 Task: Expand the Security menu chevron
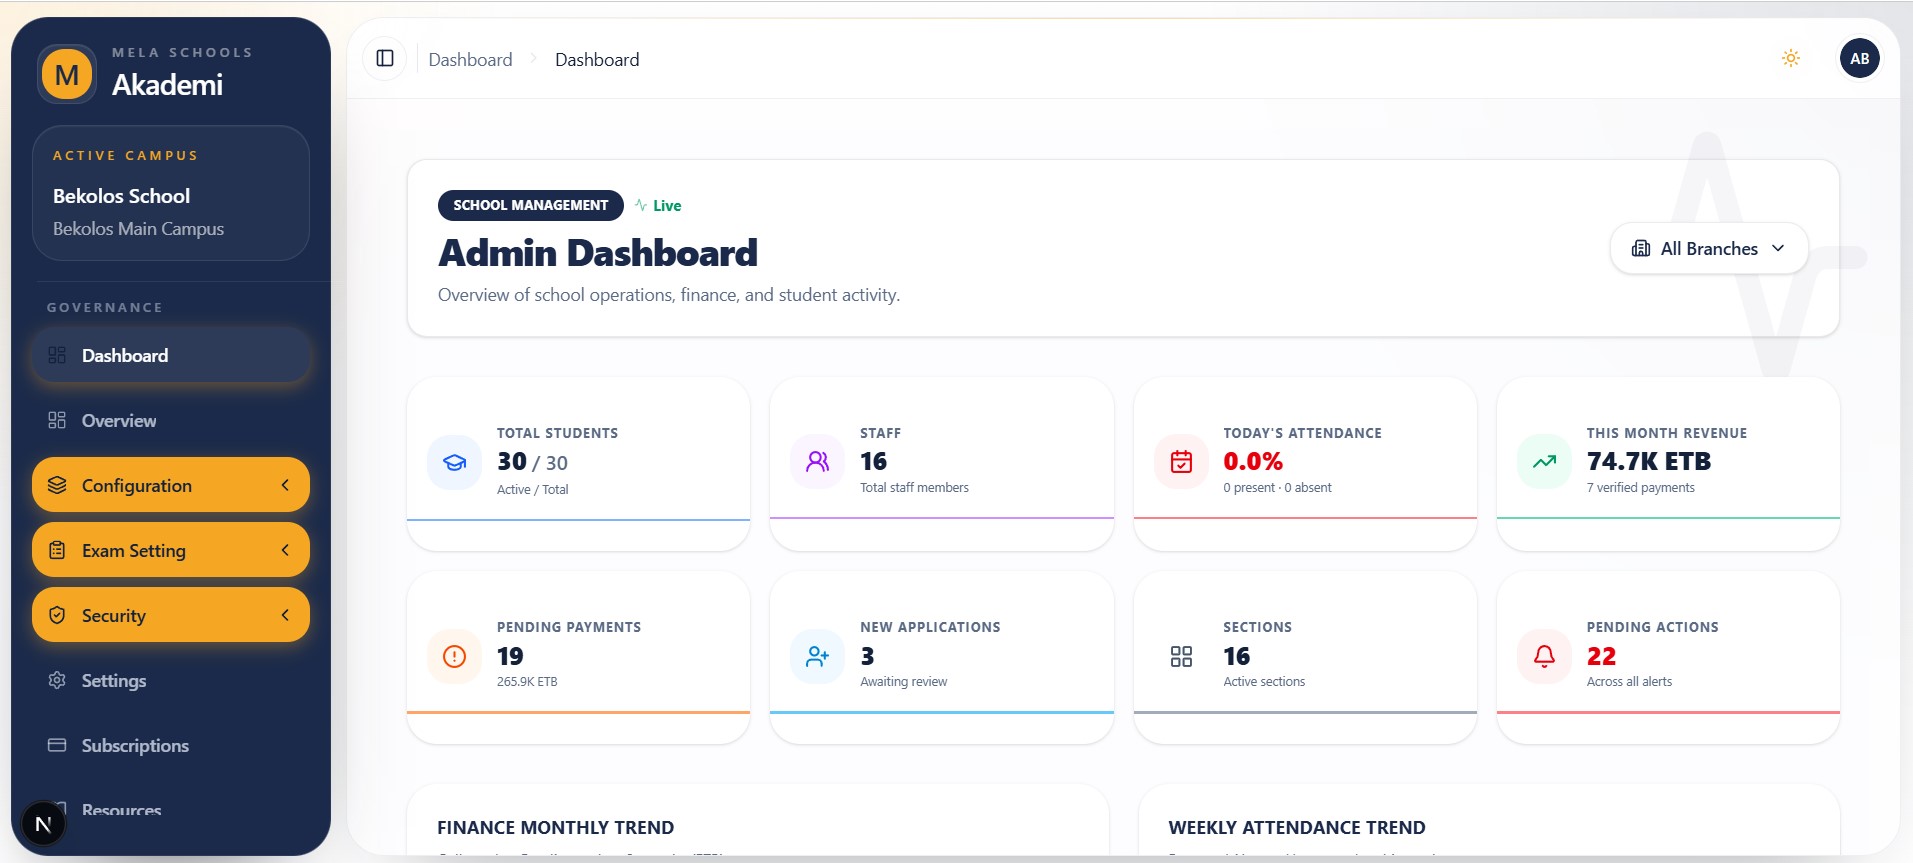pos(285,615)
